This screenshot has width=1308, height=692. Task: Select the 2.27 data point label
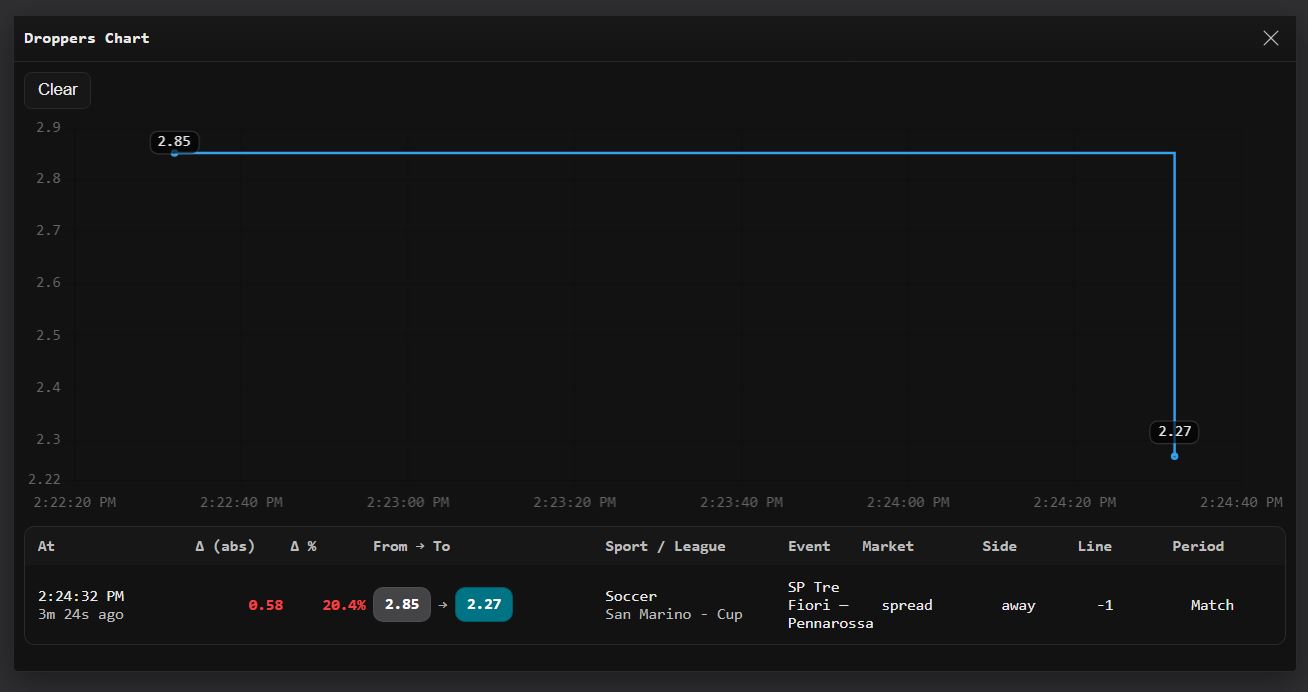pos(1173,431)
